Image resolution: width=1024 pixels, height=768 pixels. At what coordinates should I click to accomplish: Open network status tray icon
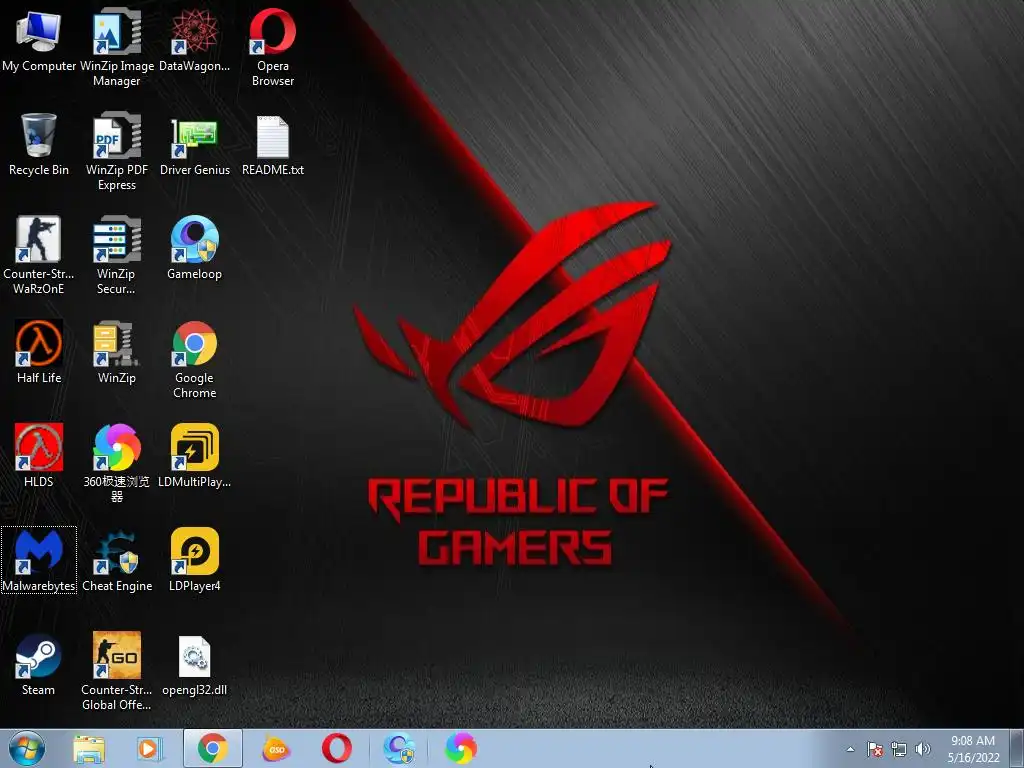pyautogui.click(x=899, y=749)
